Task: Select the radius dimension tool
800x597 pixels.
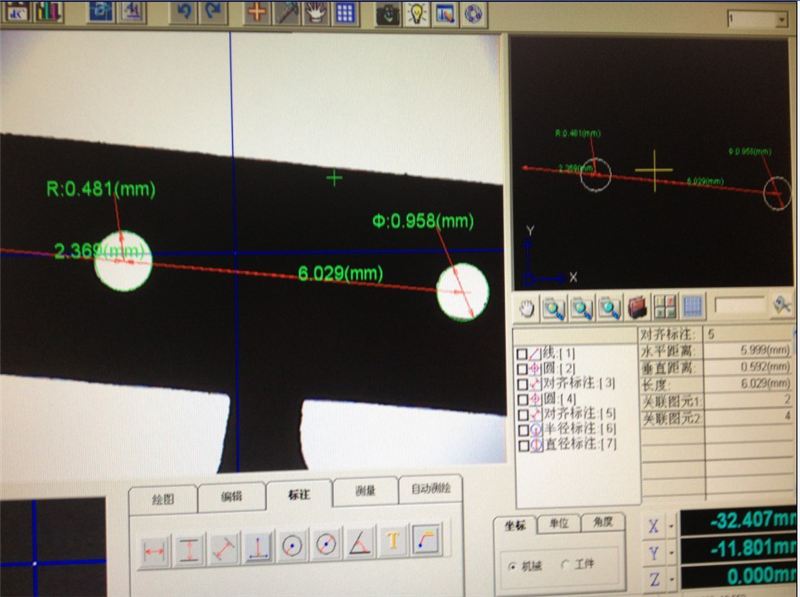Action: tap(291, 545)
